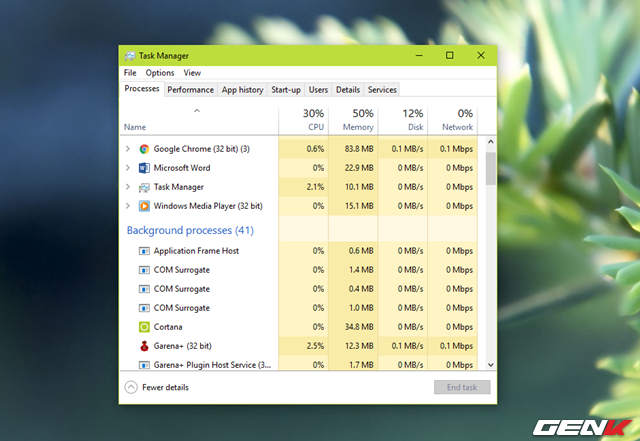Open the Options menu
The image size is (640, 441).
click(x=160, y=73)
